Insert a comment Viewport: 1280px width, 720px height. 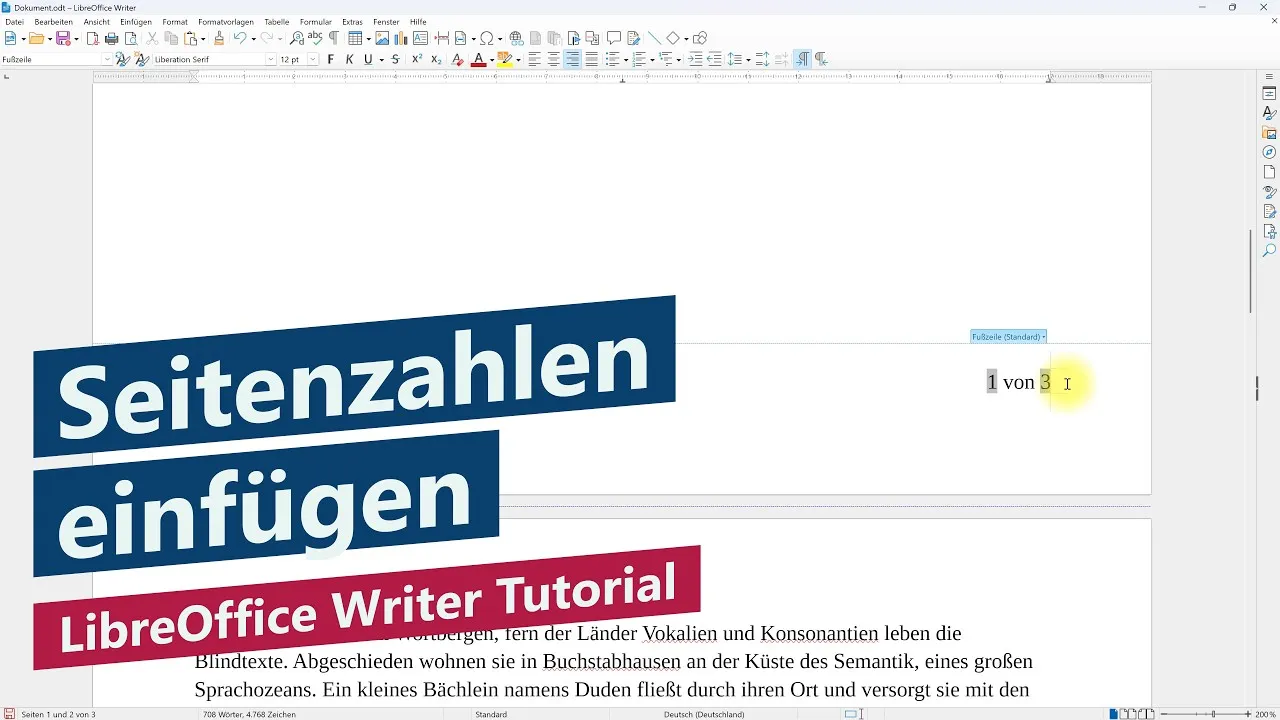614,39
